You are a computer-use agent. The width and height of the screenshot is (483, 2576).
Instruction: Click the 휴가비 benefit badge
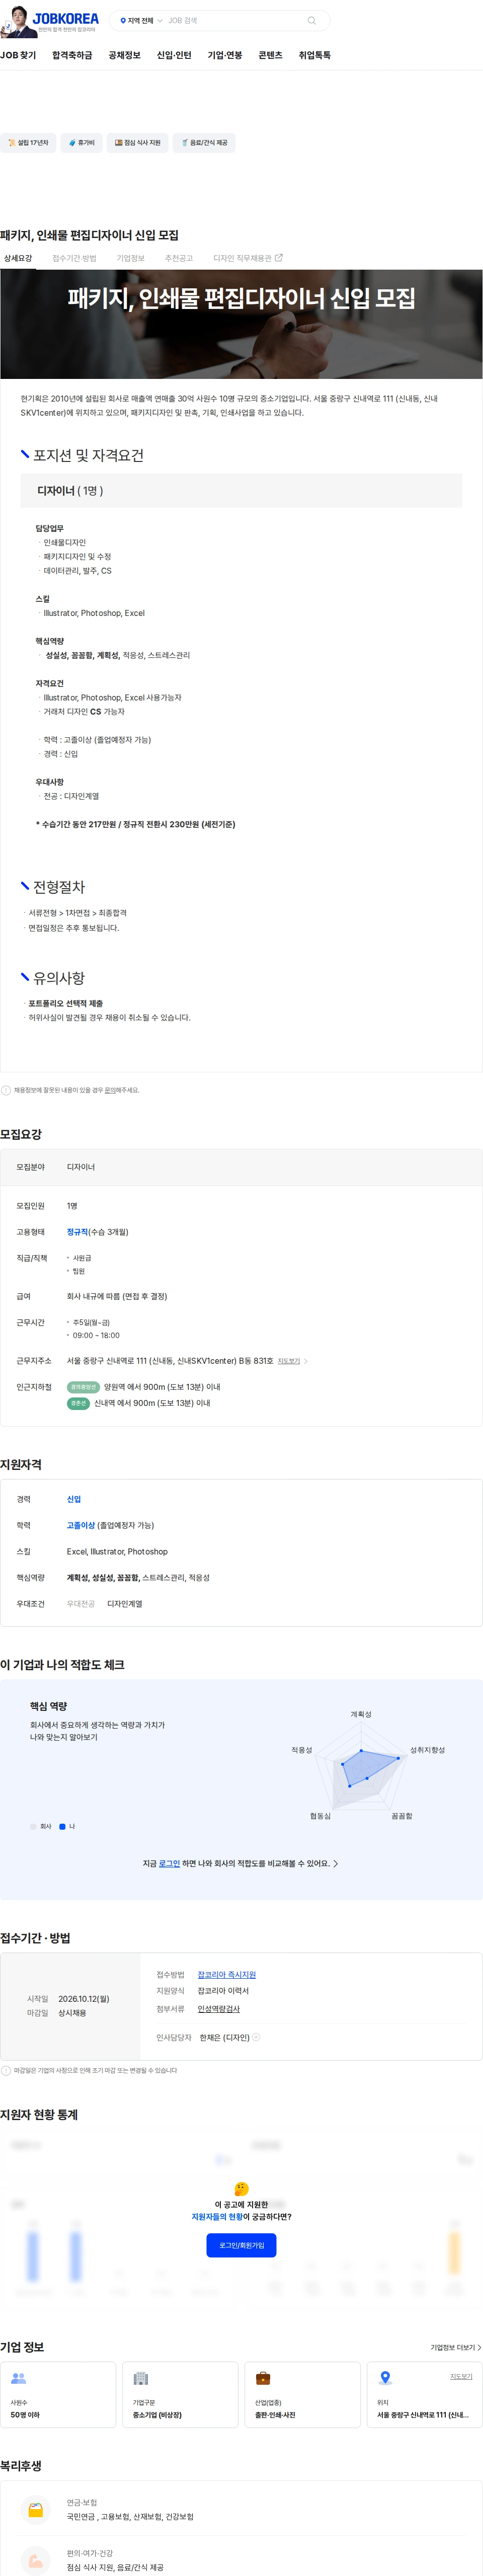click(81, 143)
